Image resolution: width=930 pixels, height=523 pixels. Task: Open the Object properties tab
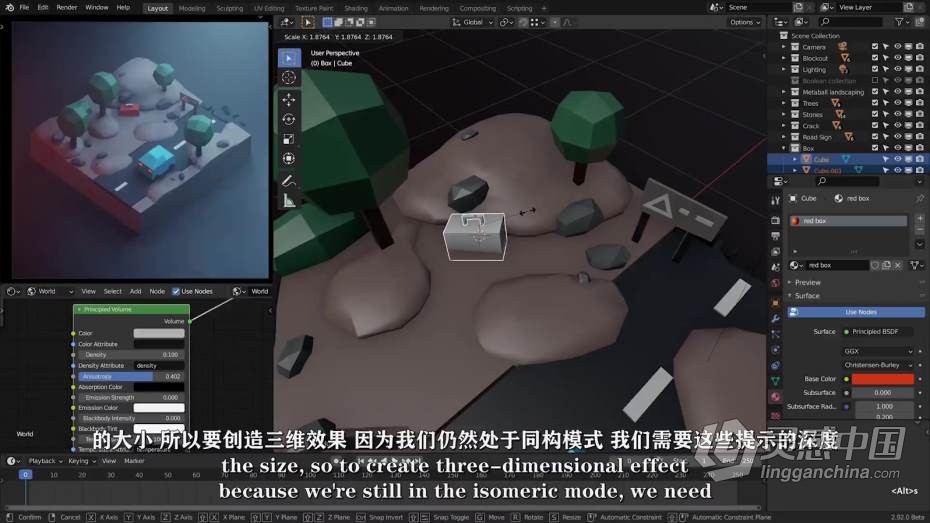pos(775,303)
